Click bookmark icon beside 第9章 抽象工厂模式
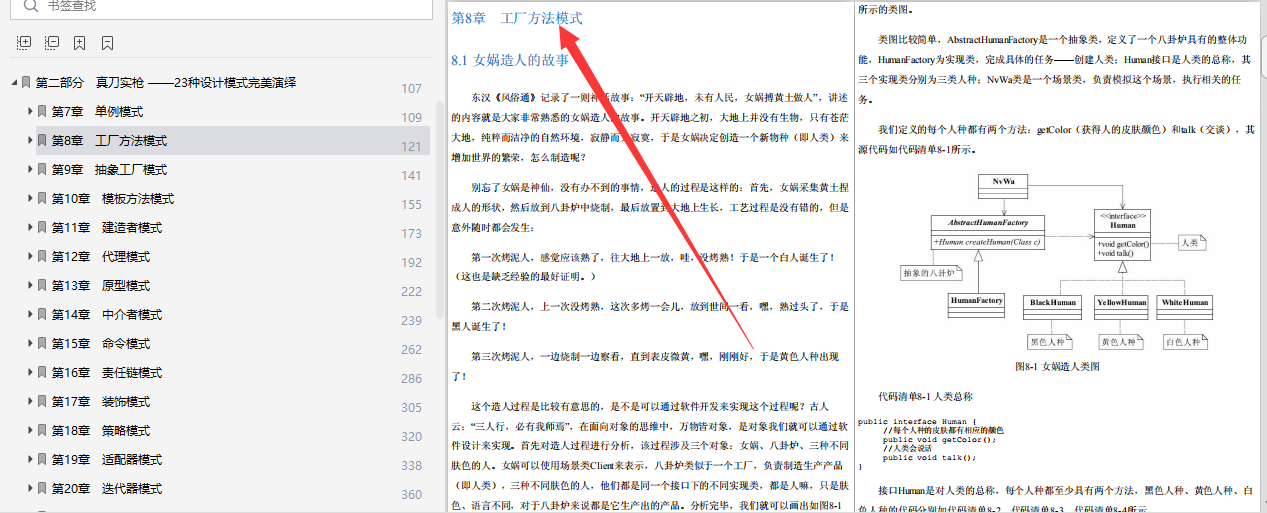The height and width of the screenshot is (513, 1267). click(x=42, y=170)
